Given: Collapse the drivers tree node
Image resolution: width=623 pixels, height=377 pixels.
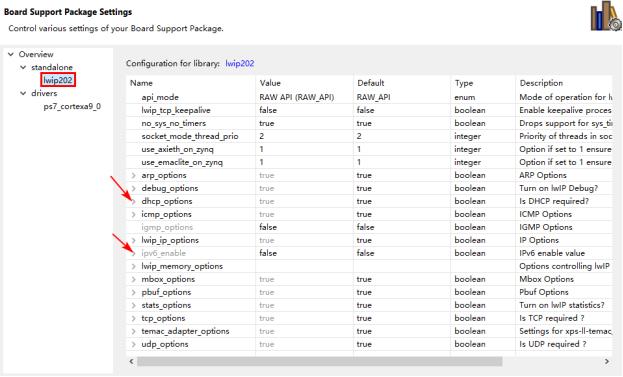Looking at the screenshot, I should coord(23,93).
